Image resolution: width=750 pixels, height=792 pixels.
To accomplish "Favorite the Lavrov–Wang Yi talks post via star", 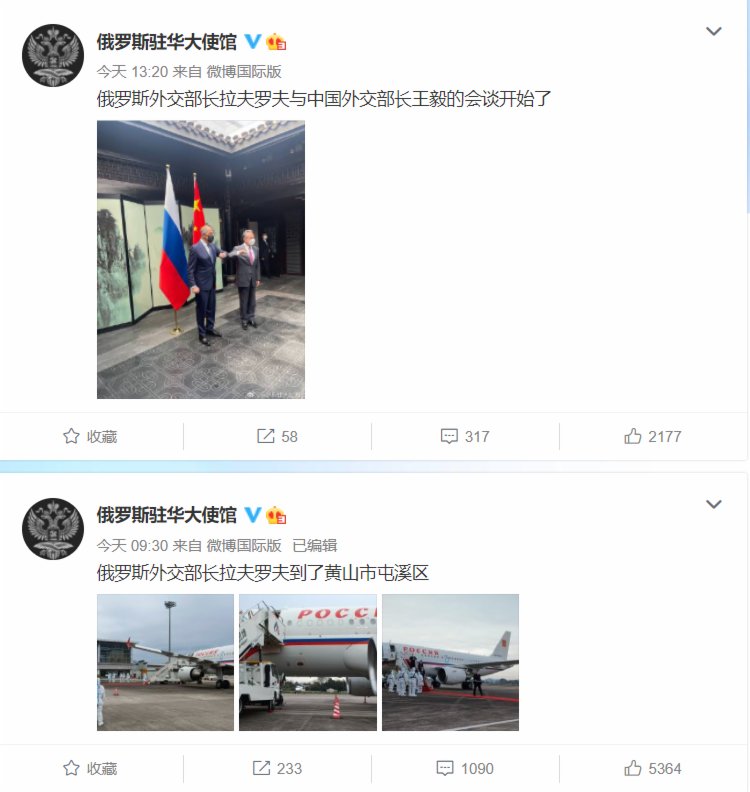I will tap(90, 436).
